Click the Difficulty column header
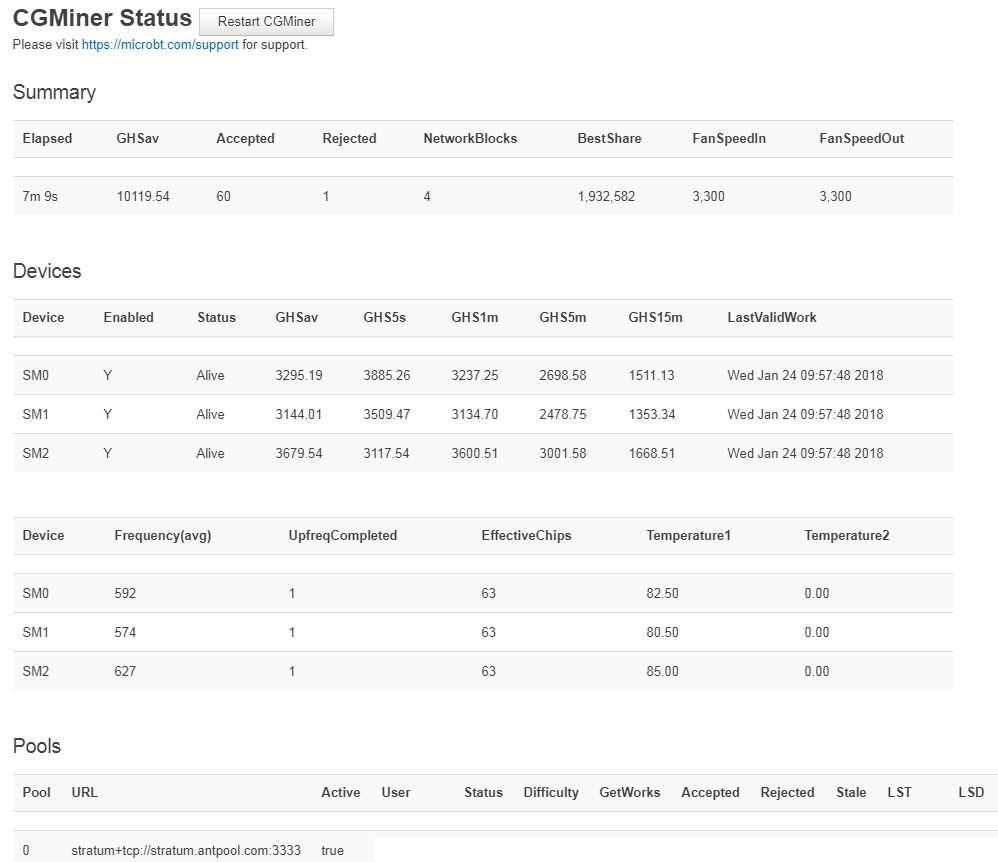 click(551, 793)
